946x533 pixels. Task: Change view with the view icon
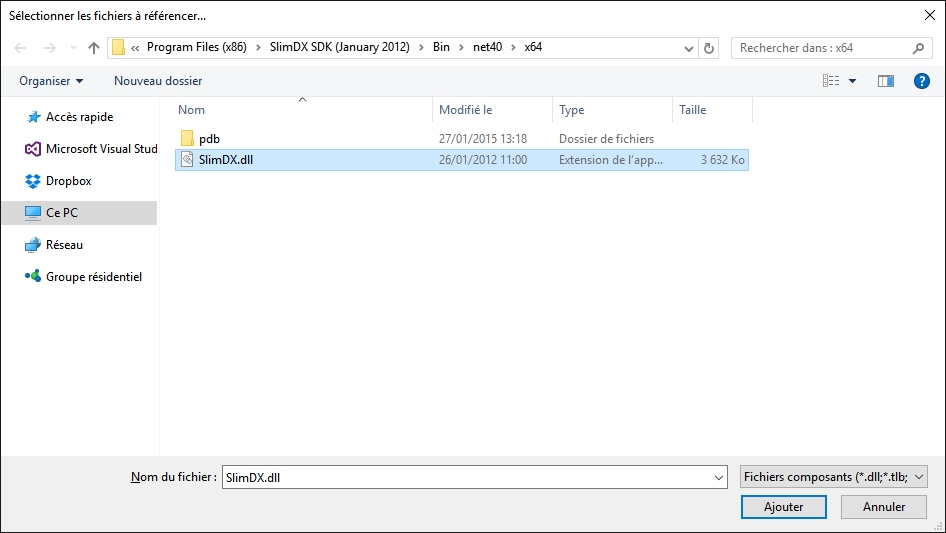click(831, 81)
